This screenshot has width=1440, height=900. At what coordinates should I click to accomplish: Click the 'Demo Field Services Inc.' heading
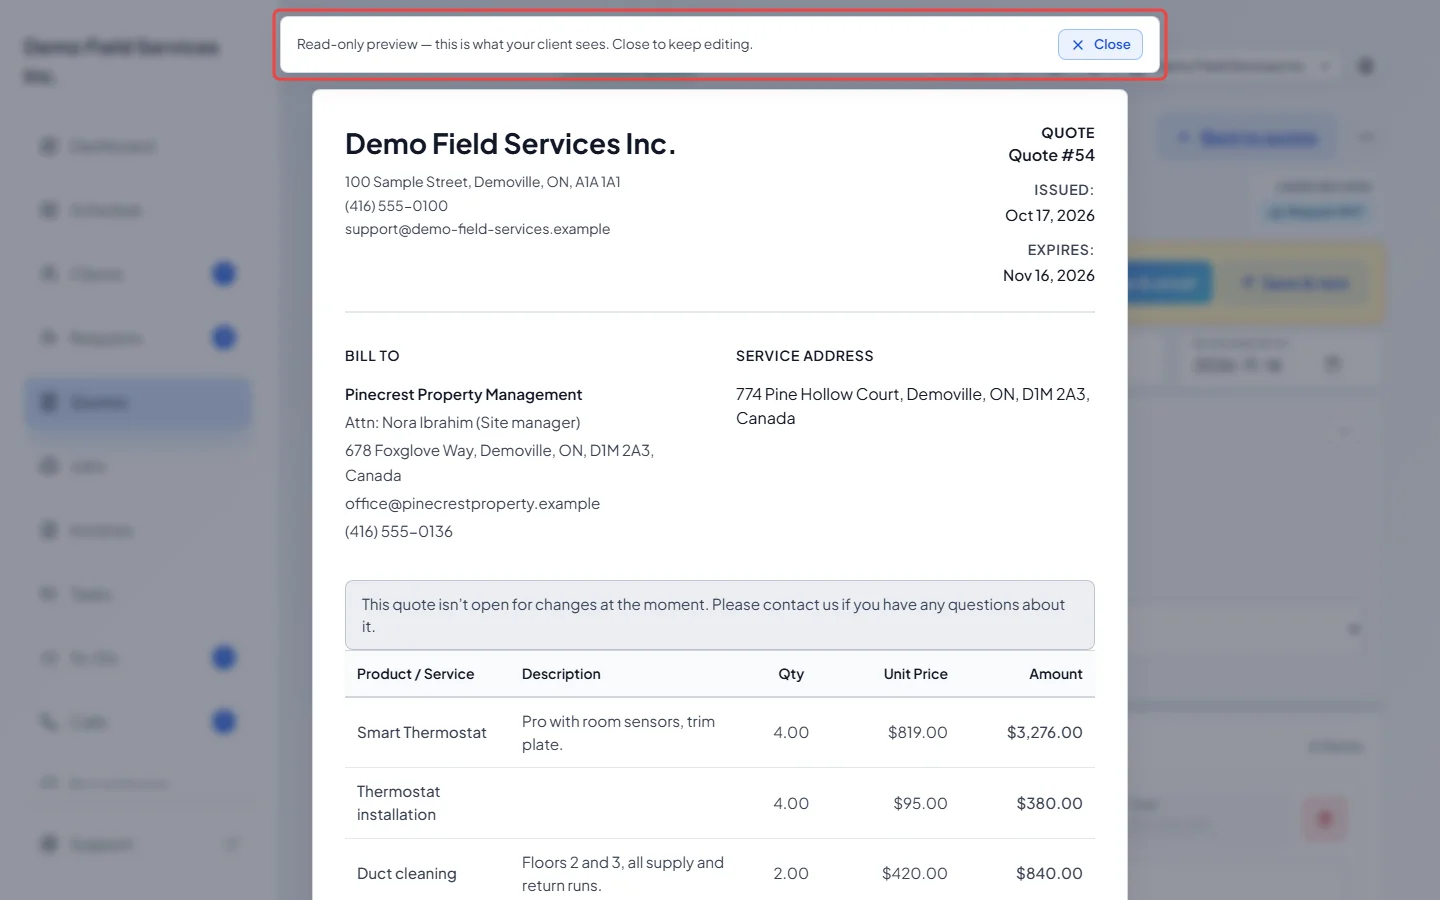tap(510, 144)
